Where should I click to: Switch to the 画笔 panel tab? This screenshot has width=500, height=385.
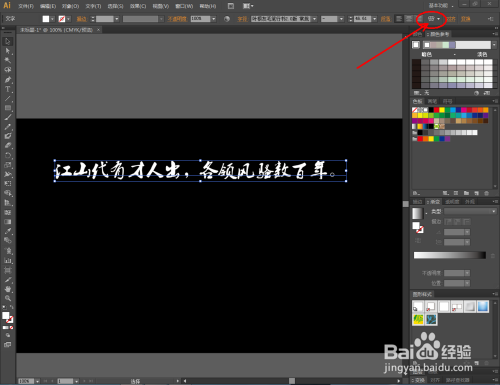pos(432,101)
